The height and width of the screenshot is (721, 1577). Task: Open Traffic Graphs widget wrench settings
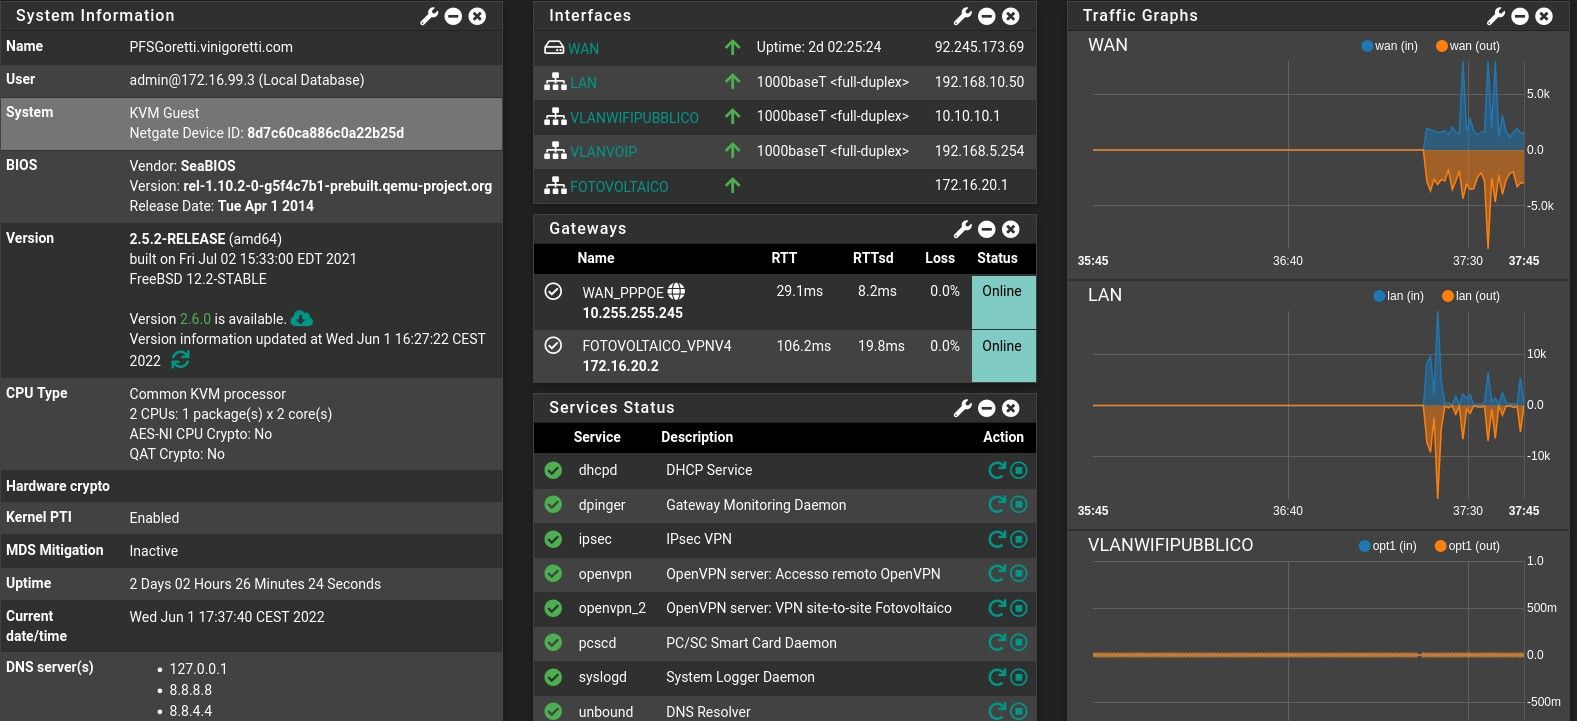pos(1496,16)
